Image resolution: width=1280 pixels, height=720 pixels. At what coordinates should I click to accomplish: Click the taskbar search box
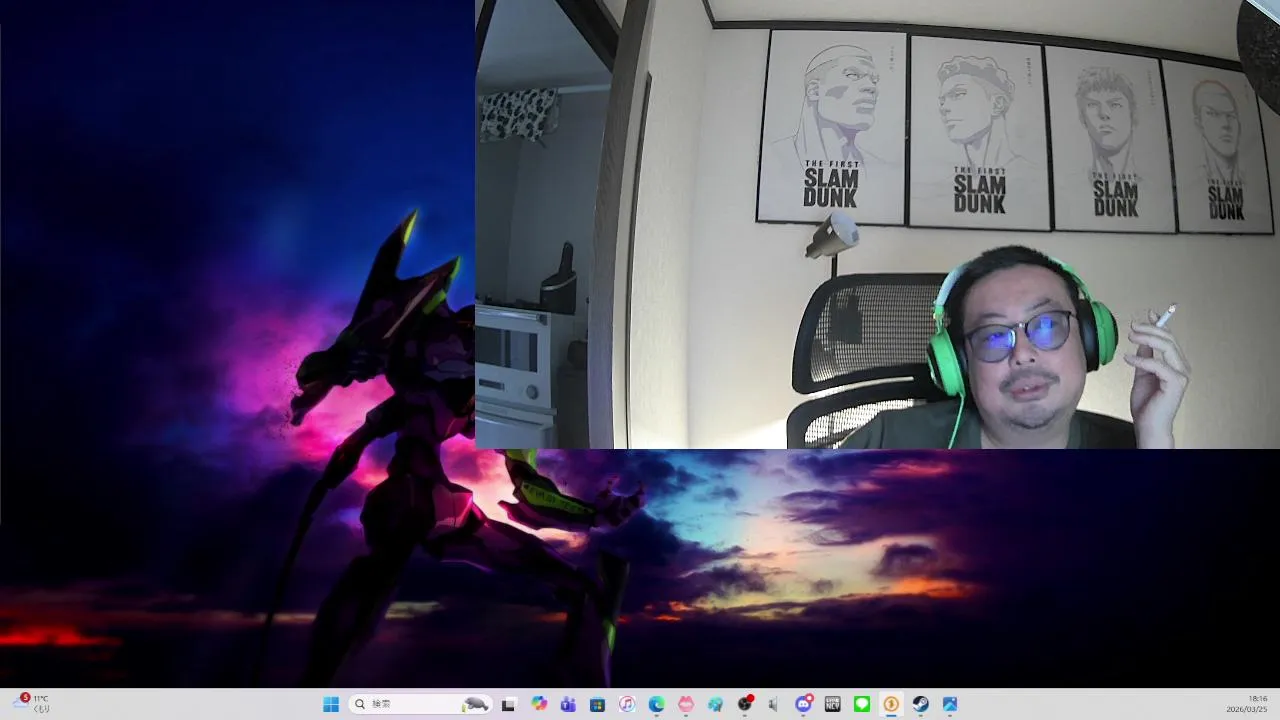420,704
